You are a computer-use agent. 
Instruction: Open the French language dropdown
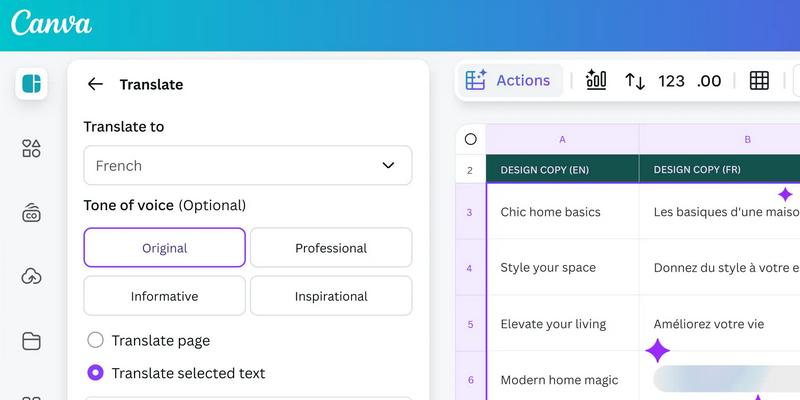point(247,165)
